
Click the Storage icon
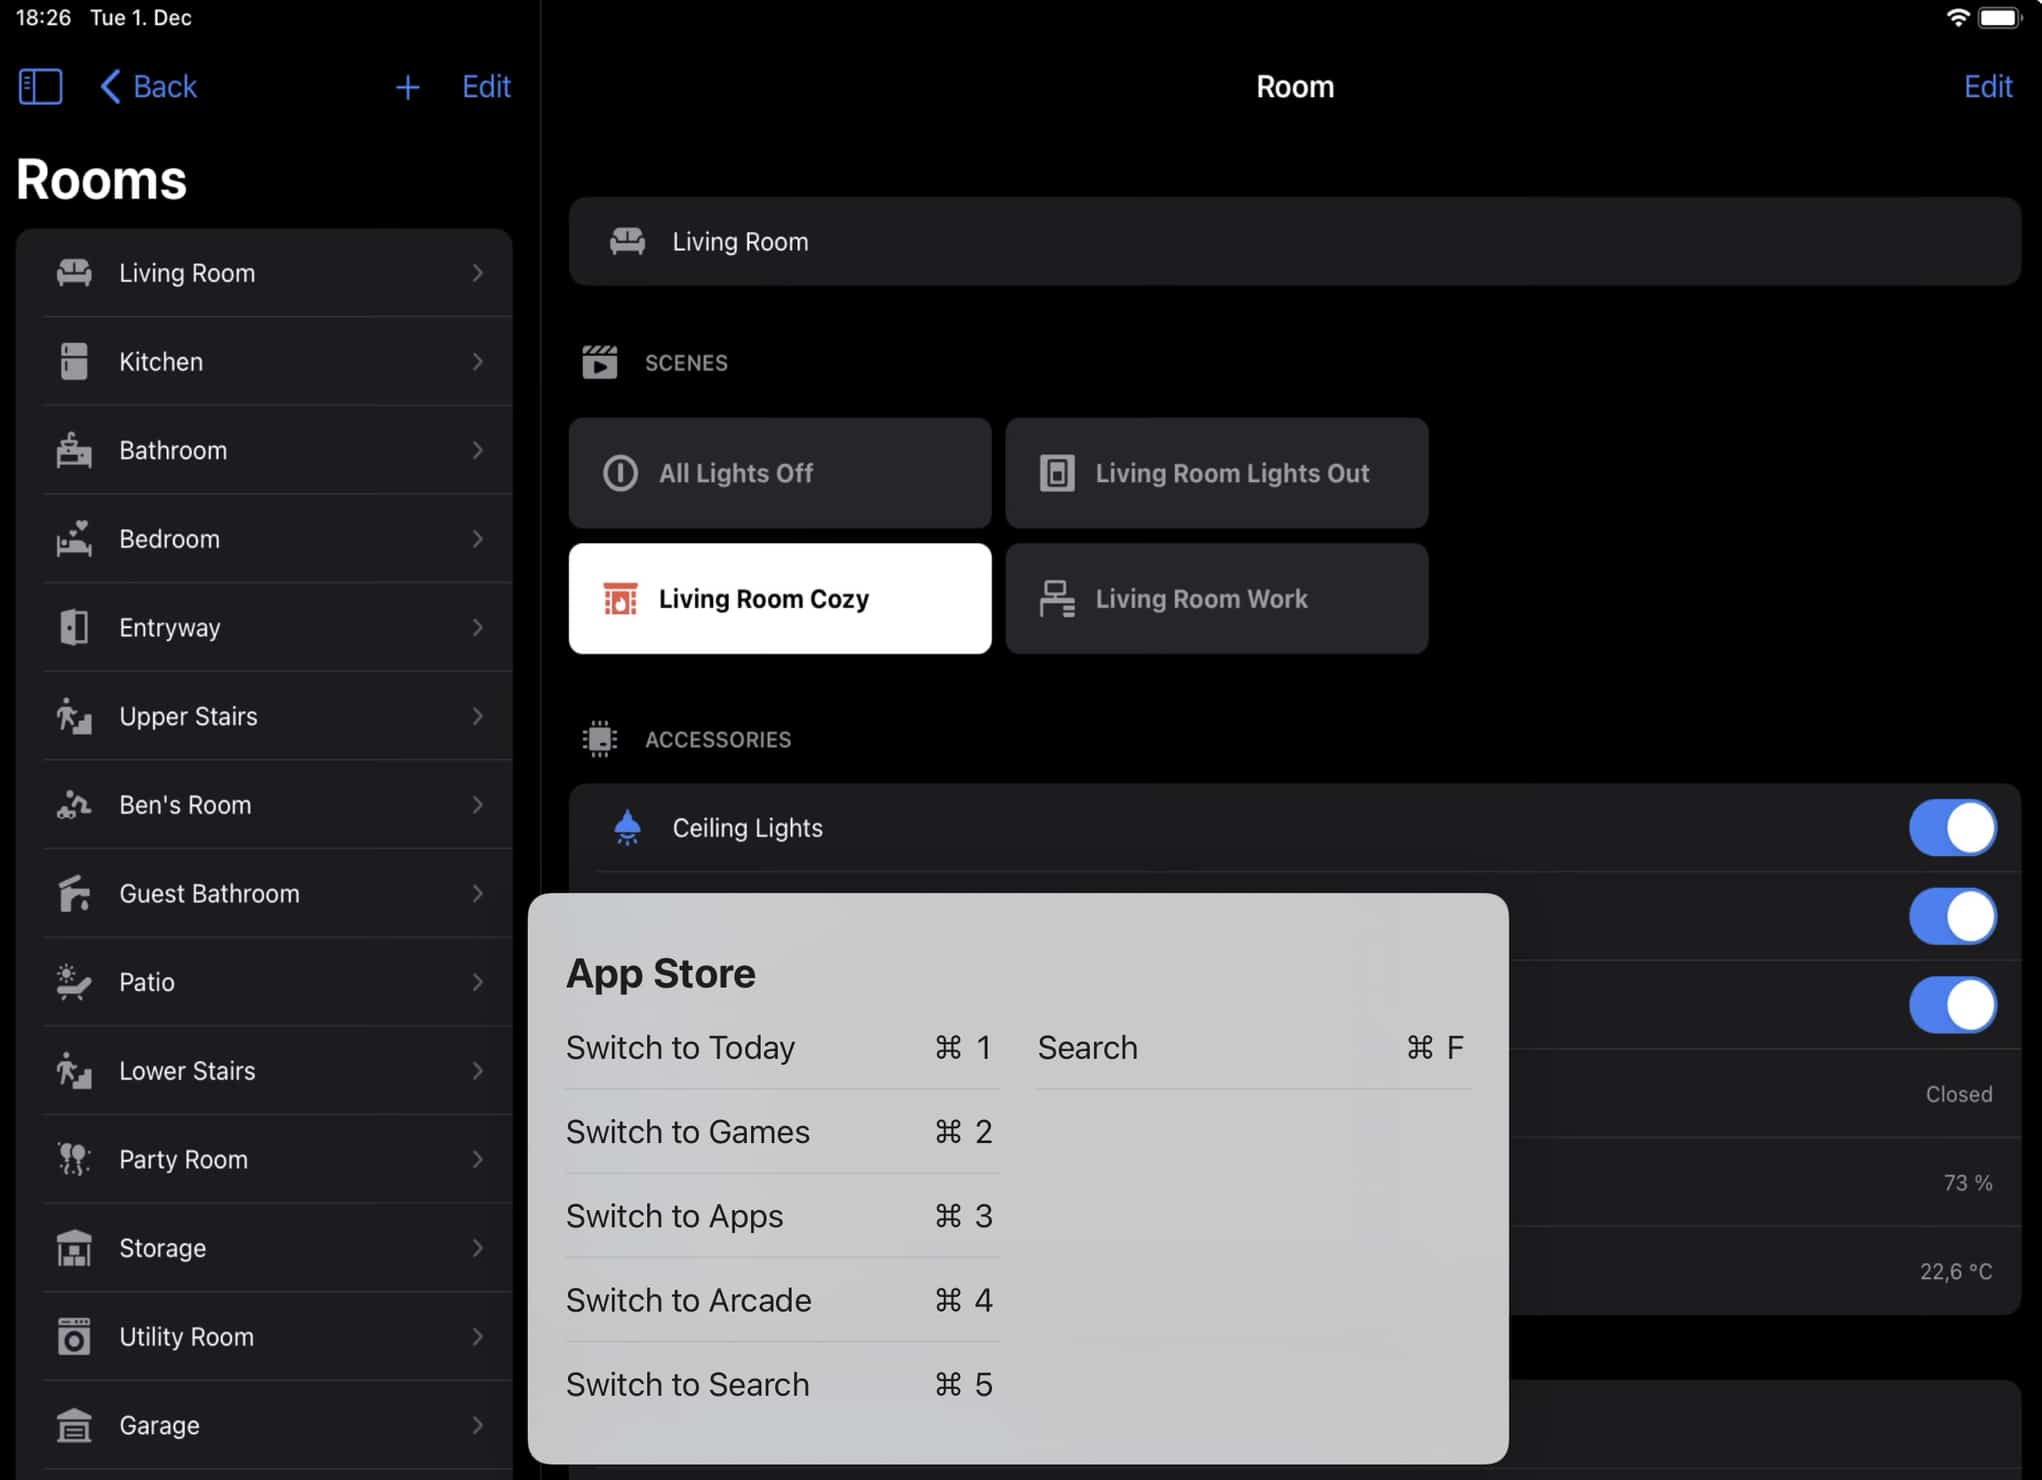(74, 1248)
